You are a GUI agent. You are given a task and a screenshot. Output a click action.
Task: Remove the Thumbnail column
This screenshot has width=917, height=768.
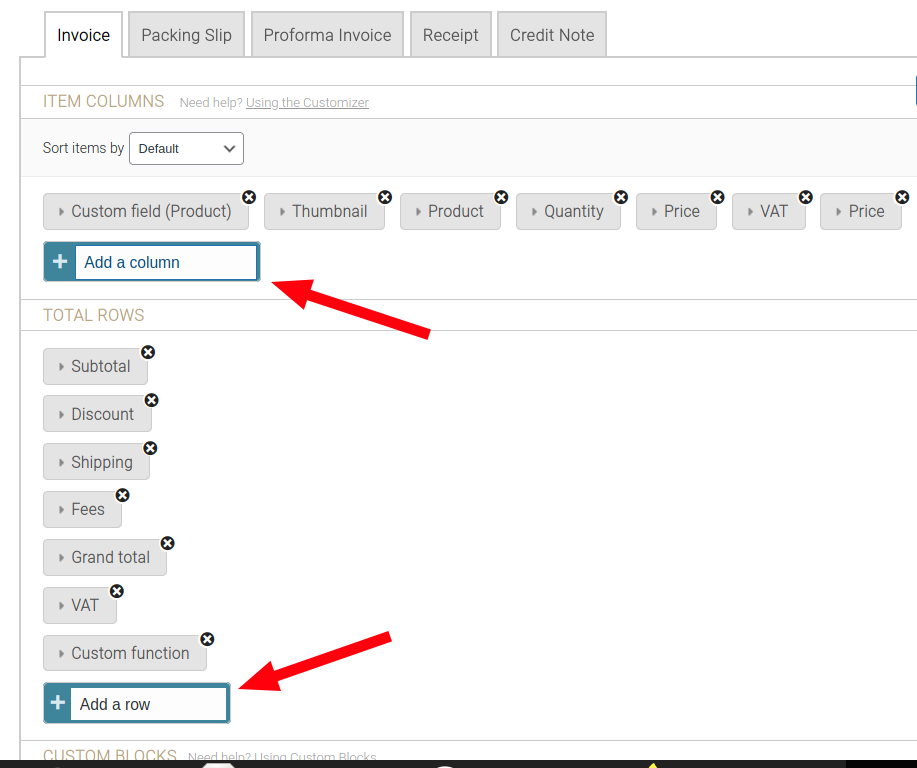(x=385, y=197)
